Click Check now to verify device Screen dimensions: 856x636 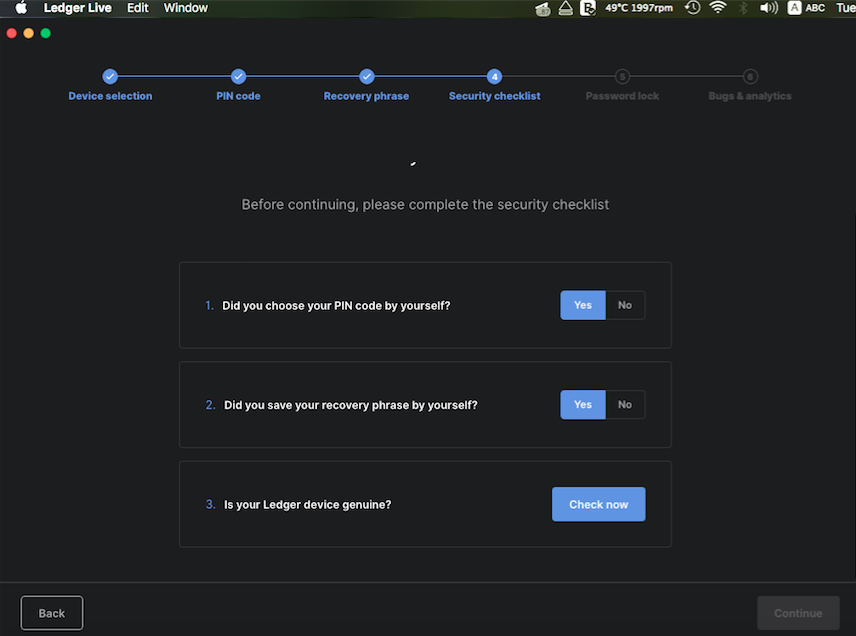click(x=598, y=504)
